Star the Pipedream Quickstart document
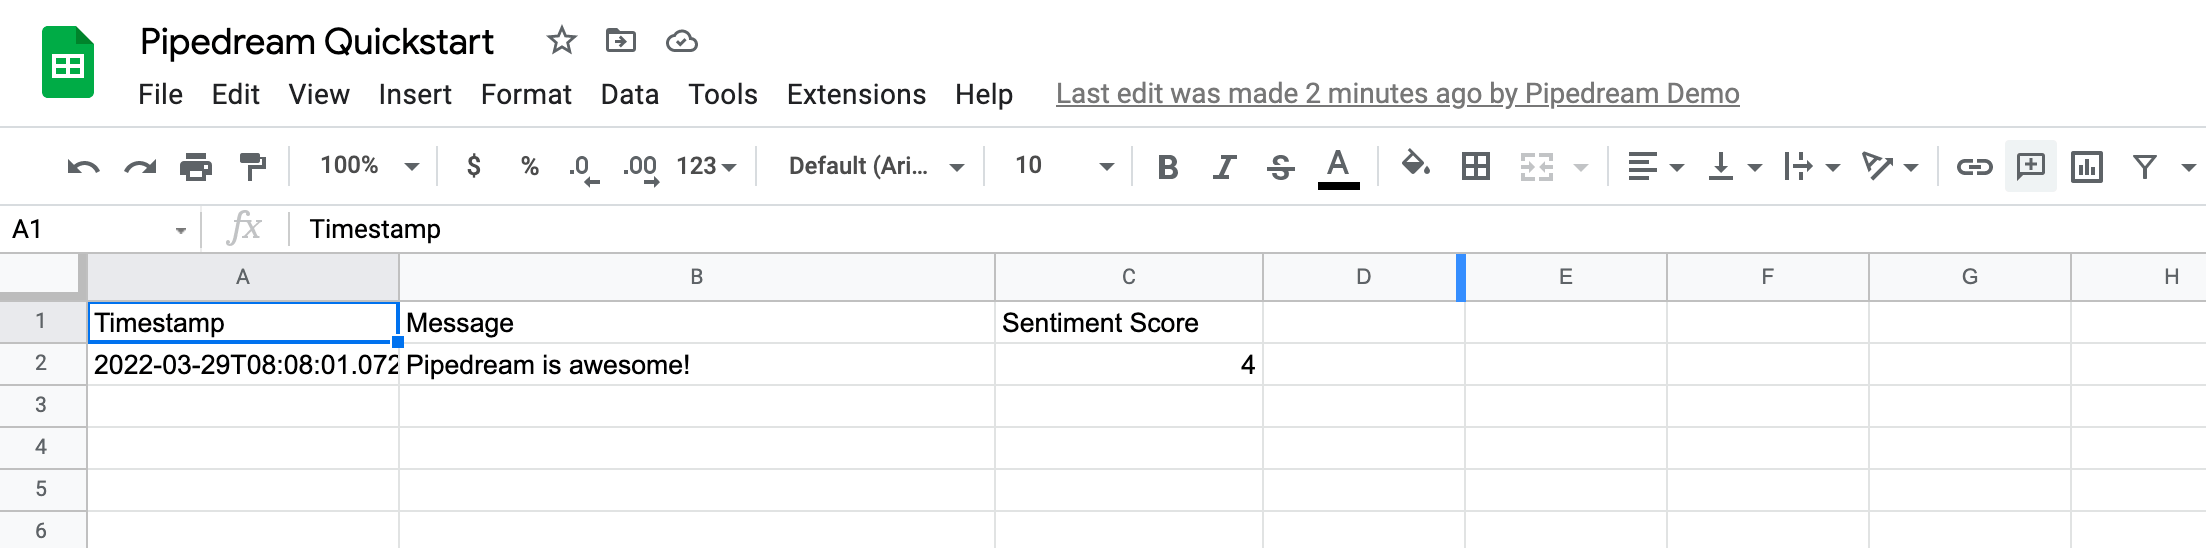Screen dimensions: 2206x548 tap(561, 41)
